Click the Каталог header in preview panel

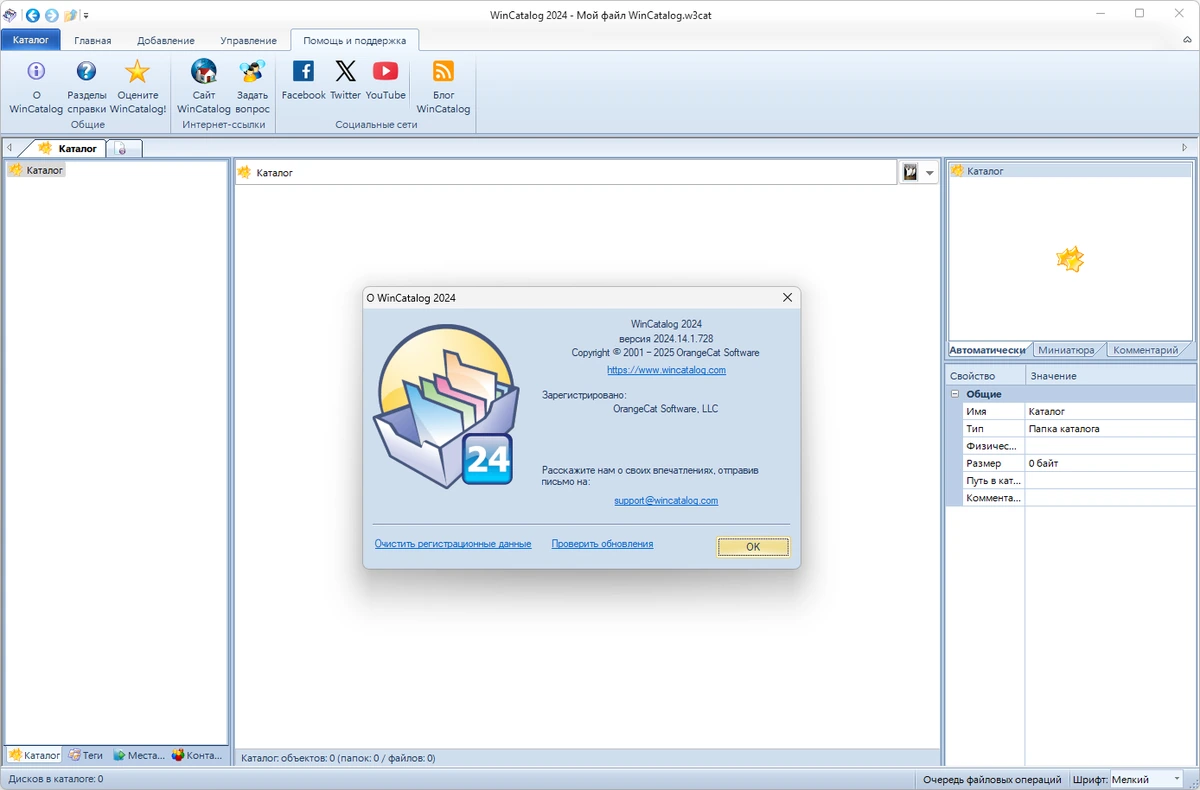click(x=1070, y=171)
